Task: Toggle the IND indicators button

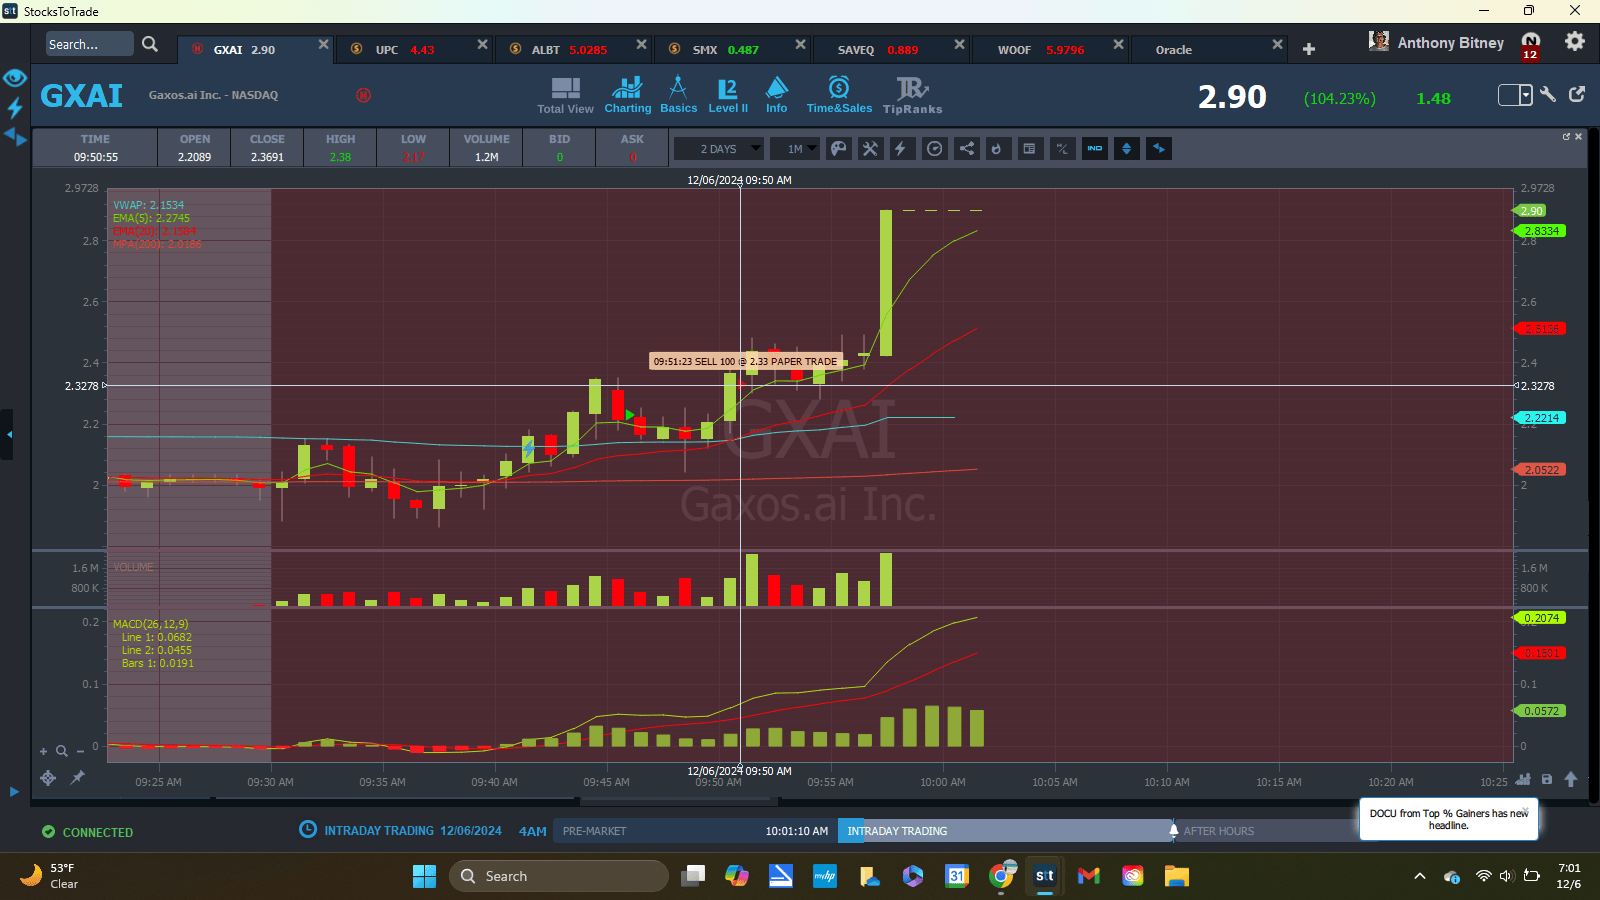Action: [1095, 149]
